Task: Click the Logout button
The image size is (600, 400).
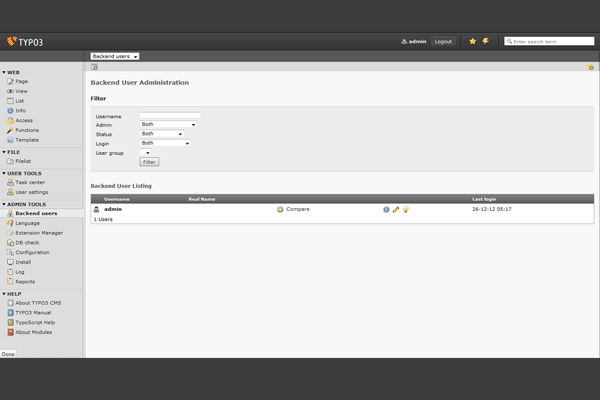Action: [x=443, y=41]
